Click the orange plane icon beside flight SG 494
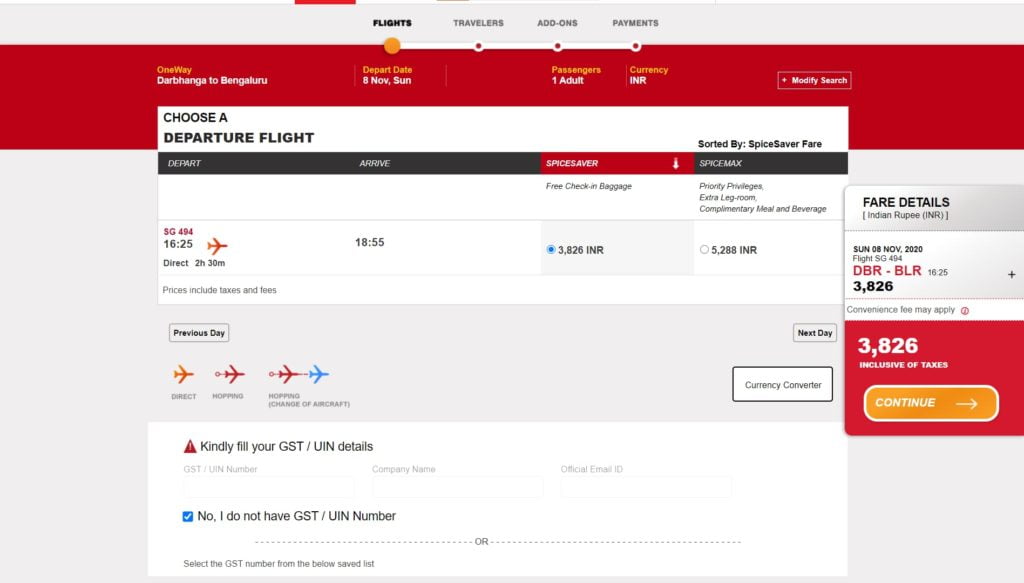Image resolution: width=1024 pixels, height=583 pixels. point(217,246)
